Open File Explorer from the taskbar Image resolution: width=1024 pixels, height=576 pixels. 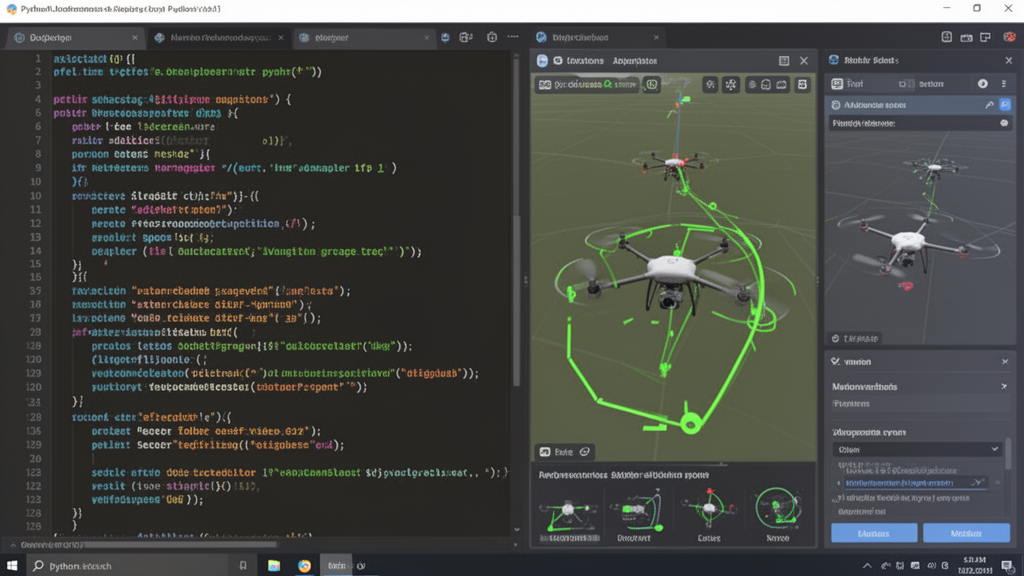(274, 565)
